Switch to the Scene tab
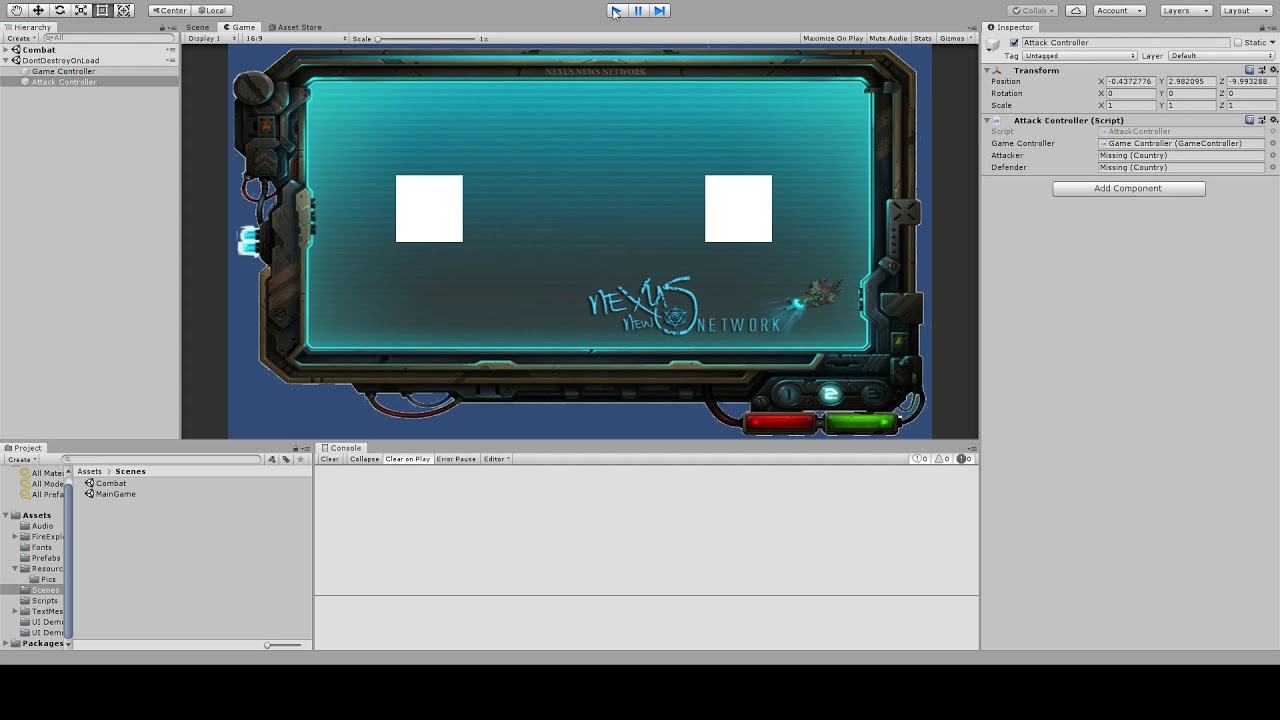 pyautogui.click(x=198, y=27)
